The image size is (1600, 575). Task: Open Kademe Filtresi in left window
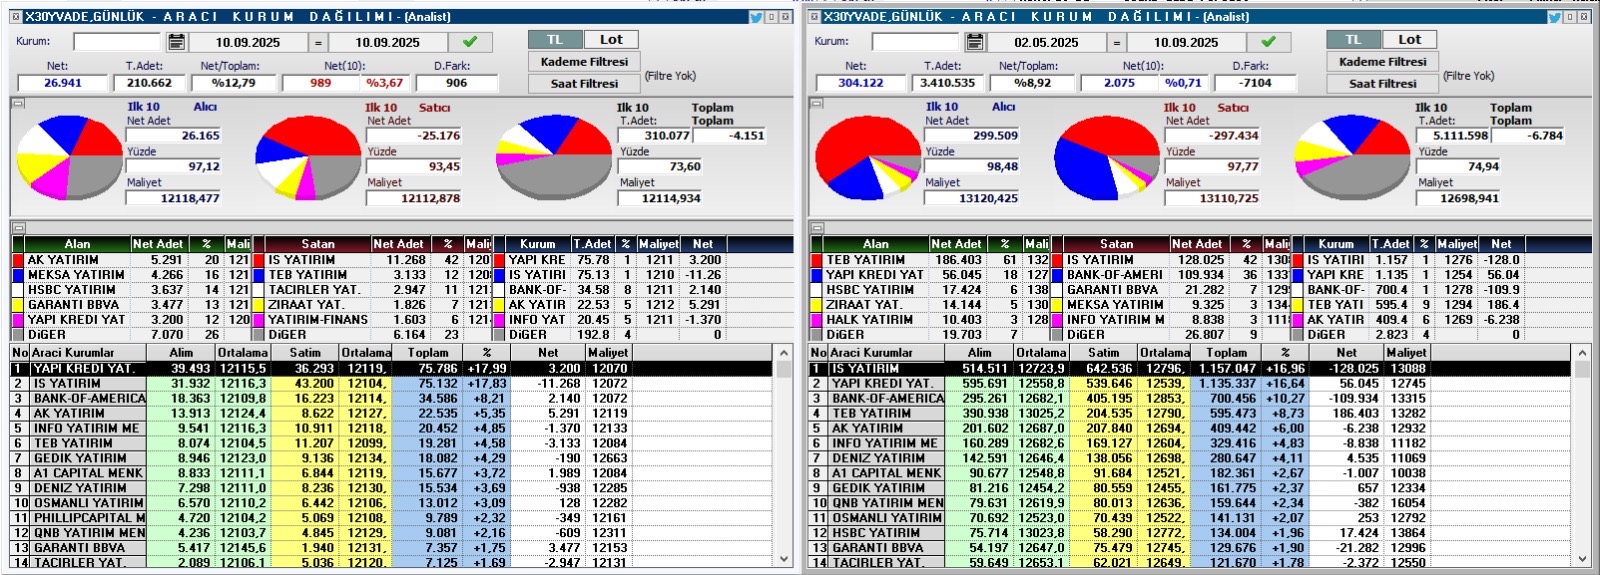point(584,61)
